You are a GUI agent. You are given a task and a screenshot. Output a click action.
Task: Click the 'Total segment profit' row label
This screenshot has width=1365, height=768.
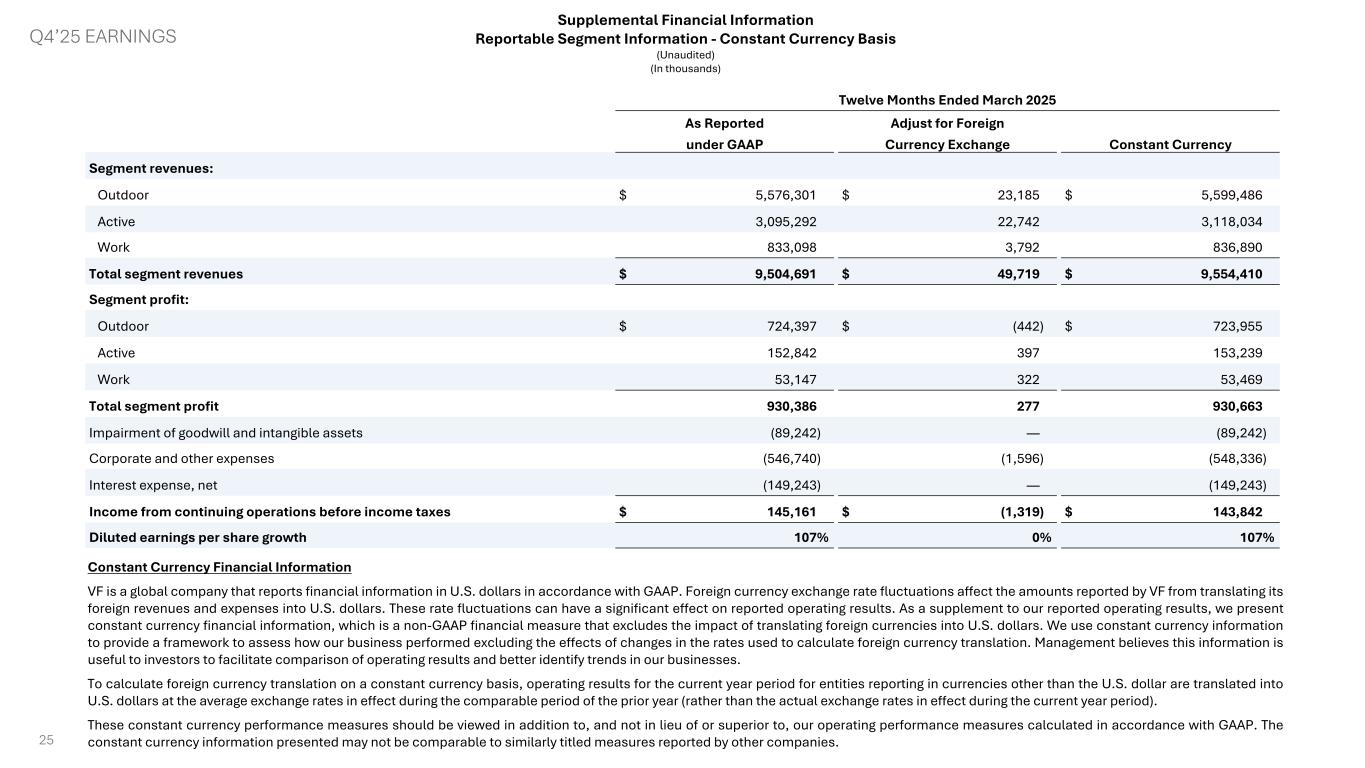(154, 406)
